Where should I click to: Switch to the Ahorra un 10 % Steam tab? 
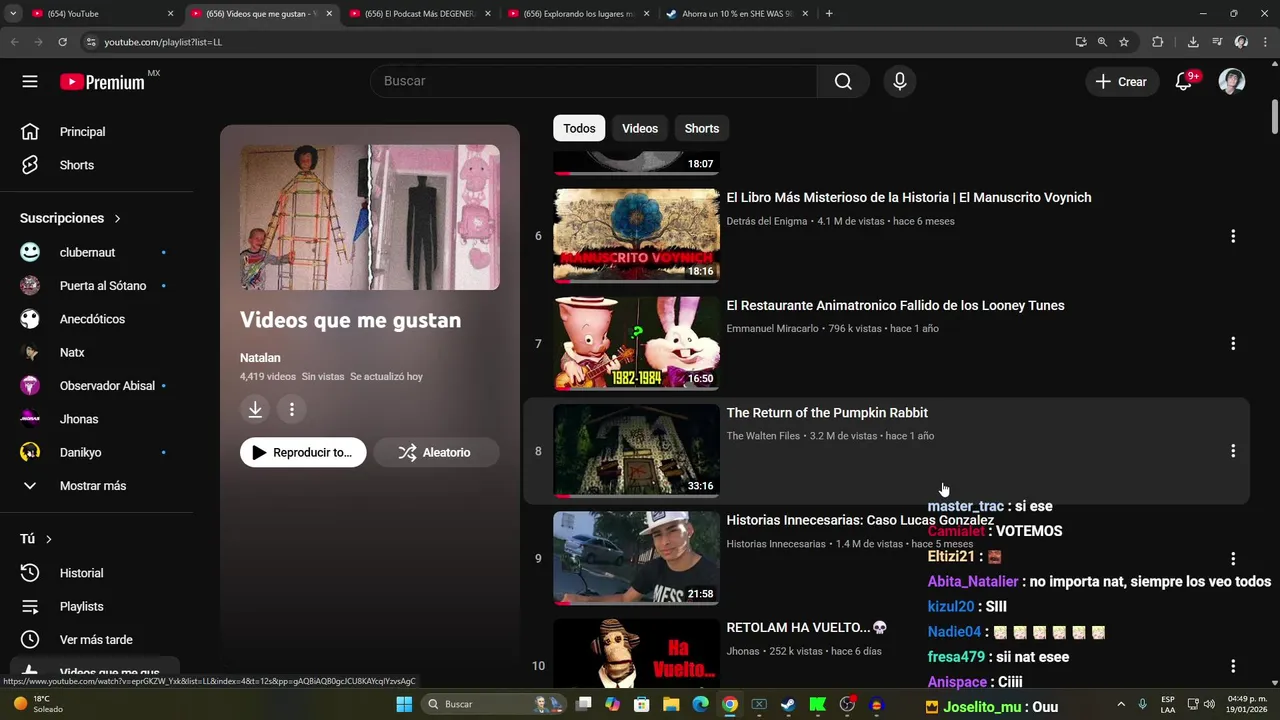point(736,14)
